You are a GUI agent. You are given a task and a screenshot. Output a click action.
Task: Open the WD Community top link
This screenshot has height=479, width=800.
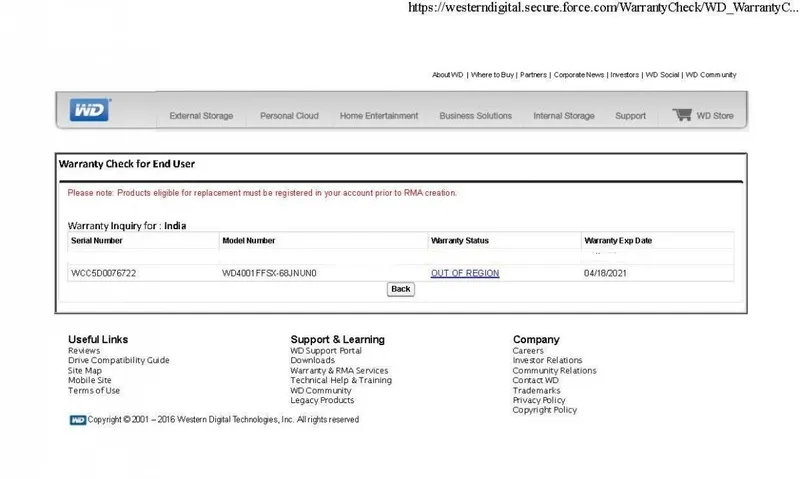(711, 75)
